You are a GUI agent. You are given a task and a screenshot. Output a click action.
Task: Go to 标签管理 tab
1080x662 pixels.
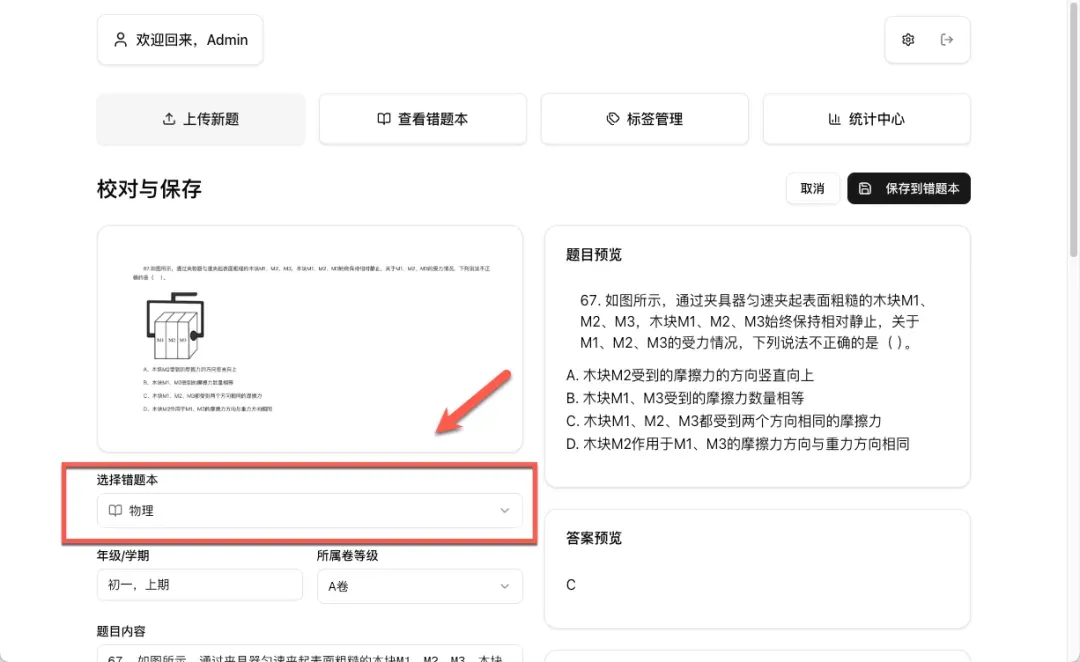coord(644,119)
